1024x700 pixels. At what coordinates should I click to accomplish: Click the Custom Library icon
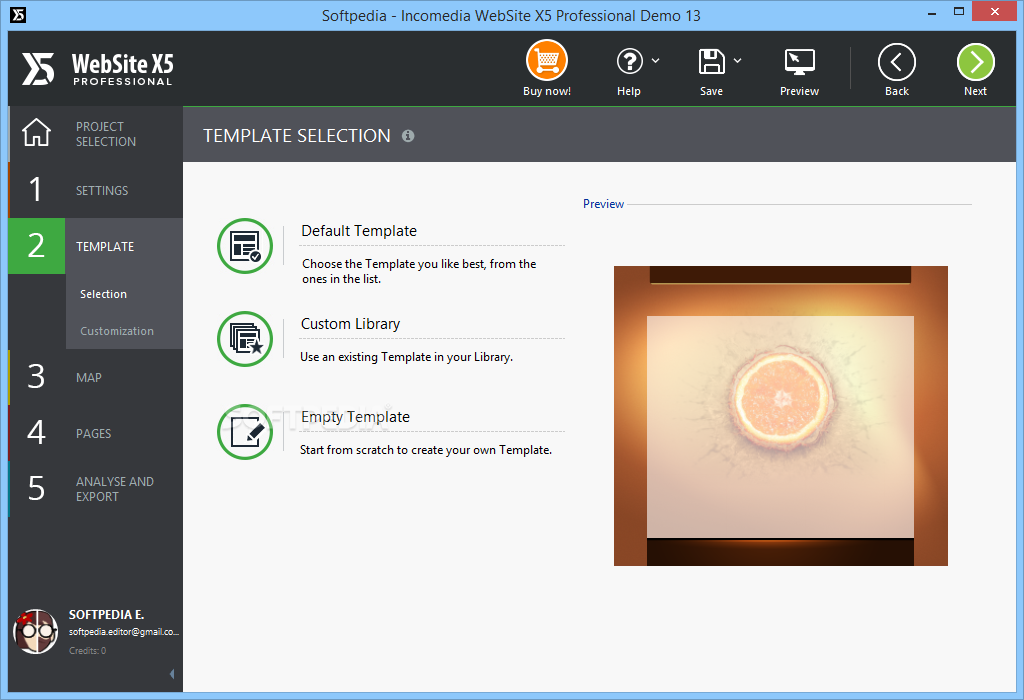[245, 339]
